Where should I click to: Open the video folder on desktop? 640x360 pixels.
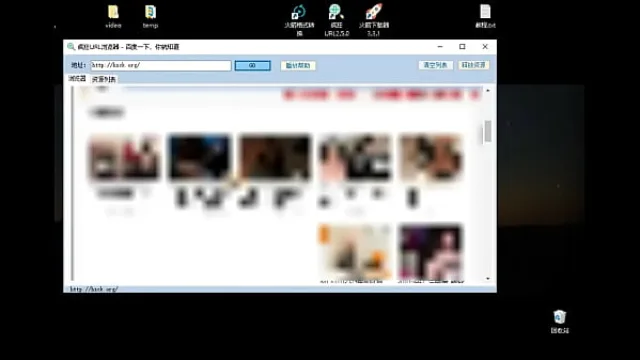(x=113, y=16)
